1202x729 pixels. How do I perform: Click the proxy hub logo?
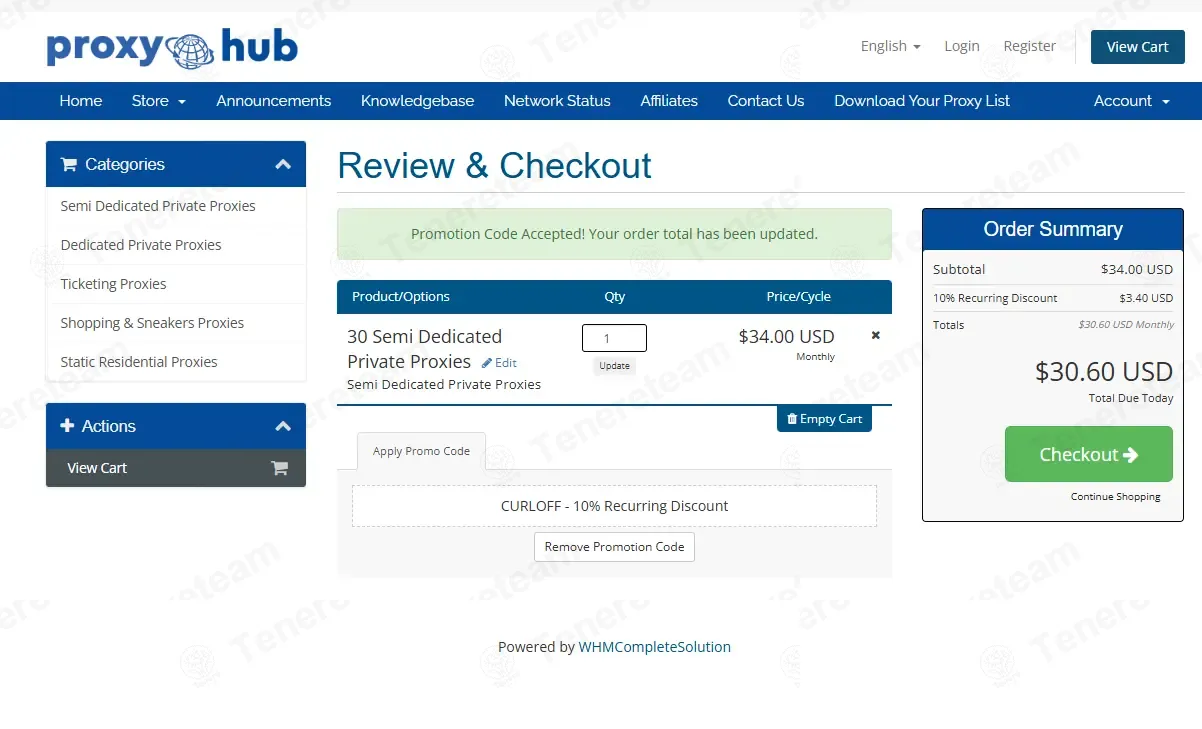tap(172, 47)
